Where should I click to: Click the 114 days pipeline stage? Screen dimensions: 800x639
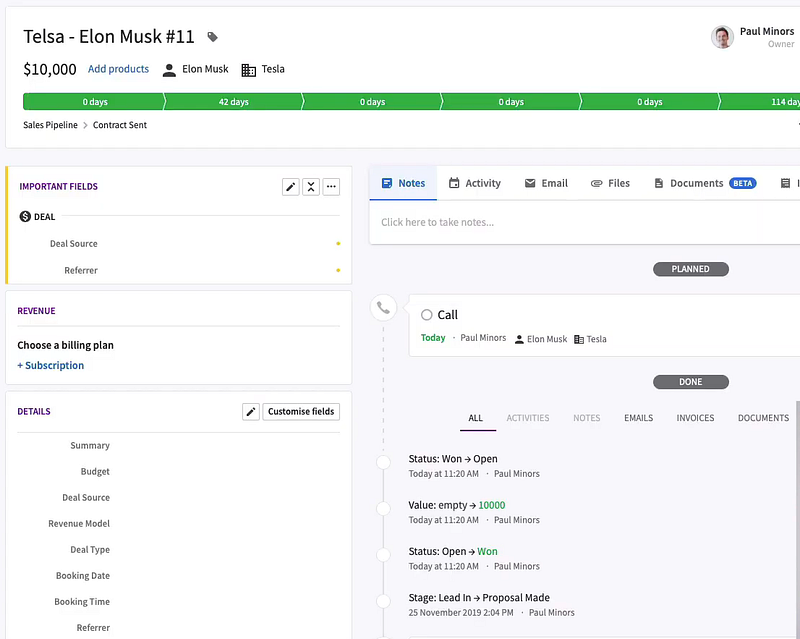tap(760, 102)
